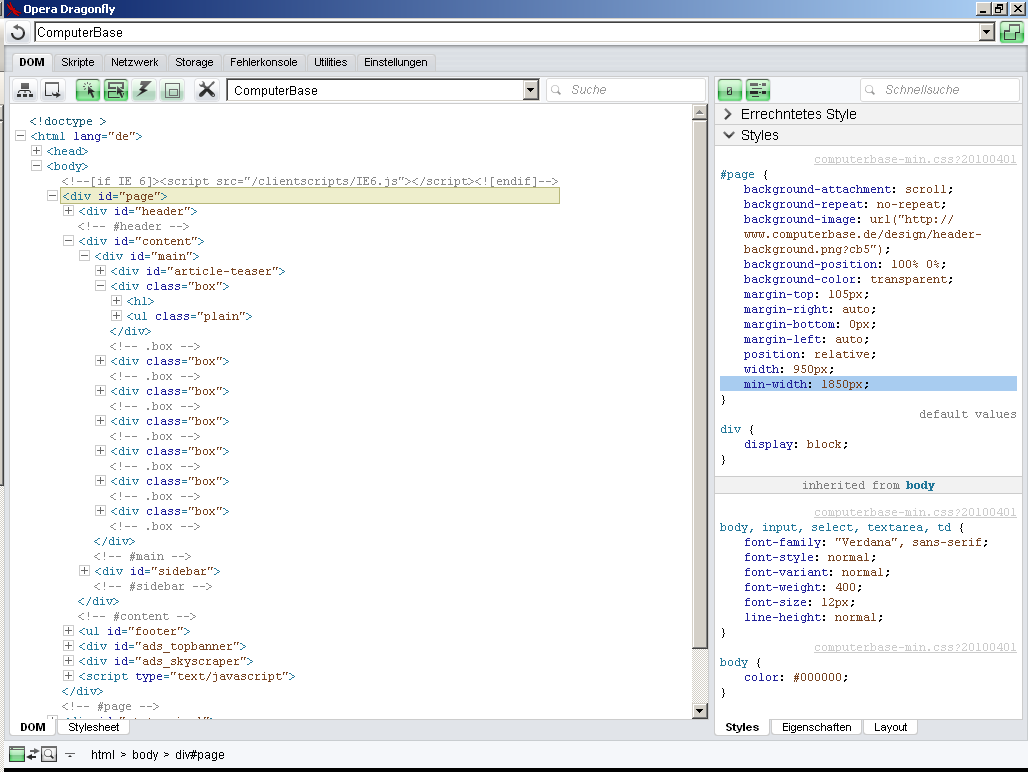
Task: Collapse the div id="main" node
Action: click(85, 256)
